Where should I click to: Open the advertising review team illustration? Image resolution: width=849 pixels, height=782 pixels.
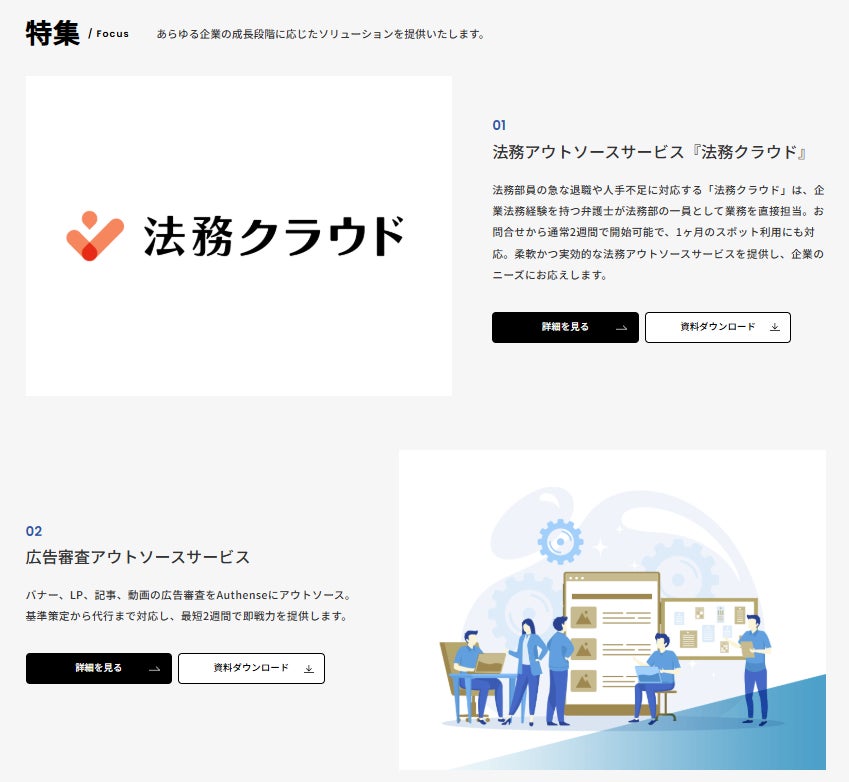pos(612,610)
